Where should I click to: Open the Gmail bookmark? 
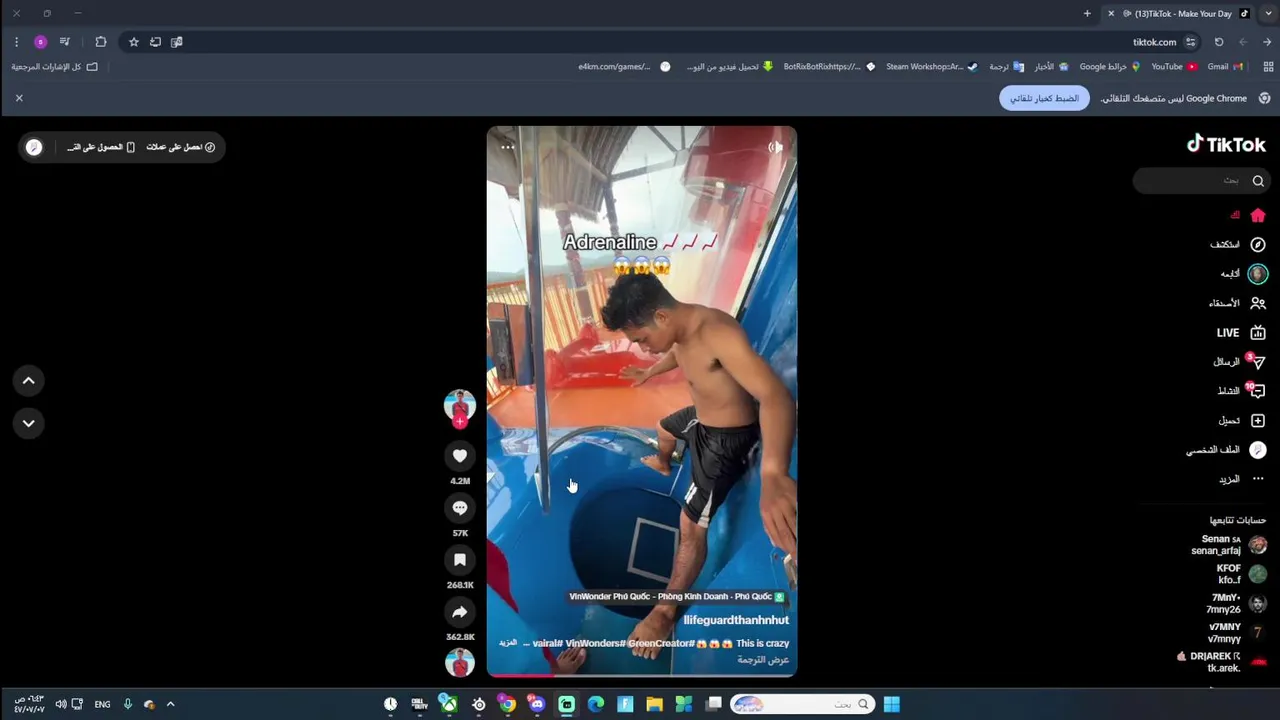coord(1225,67)
